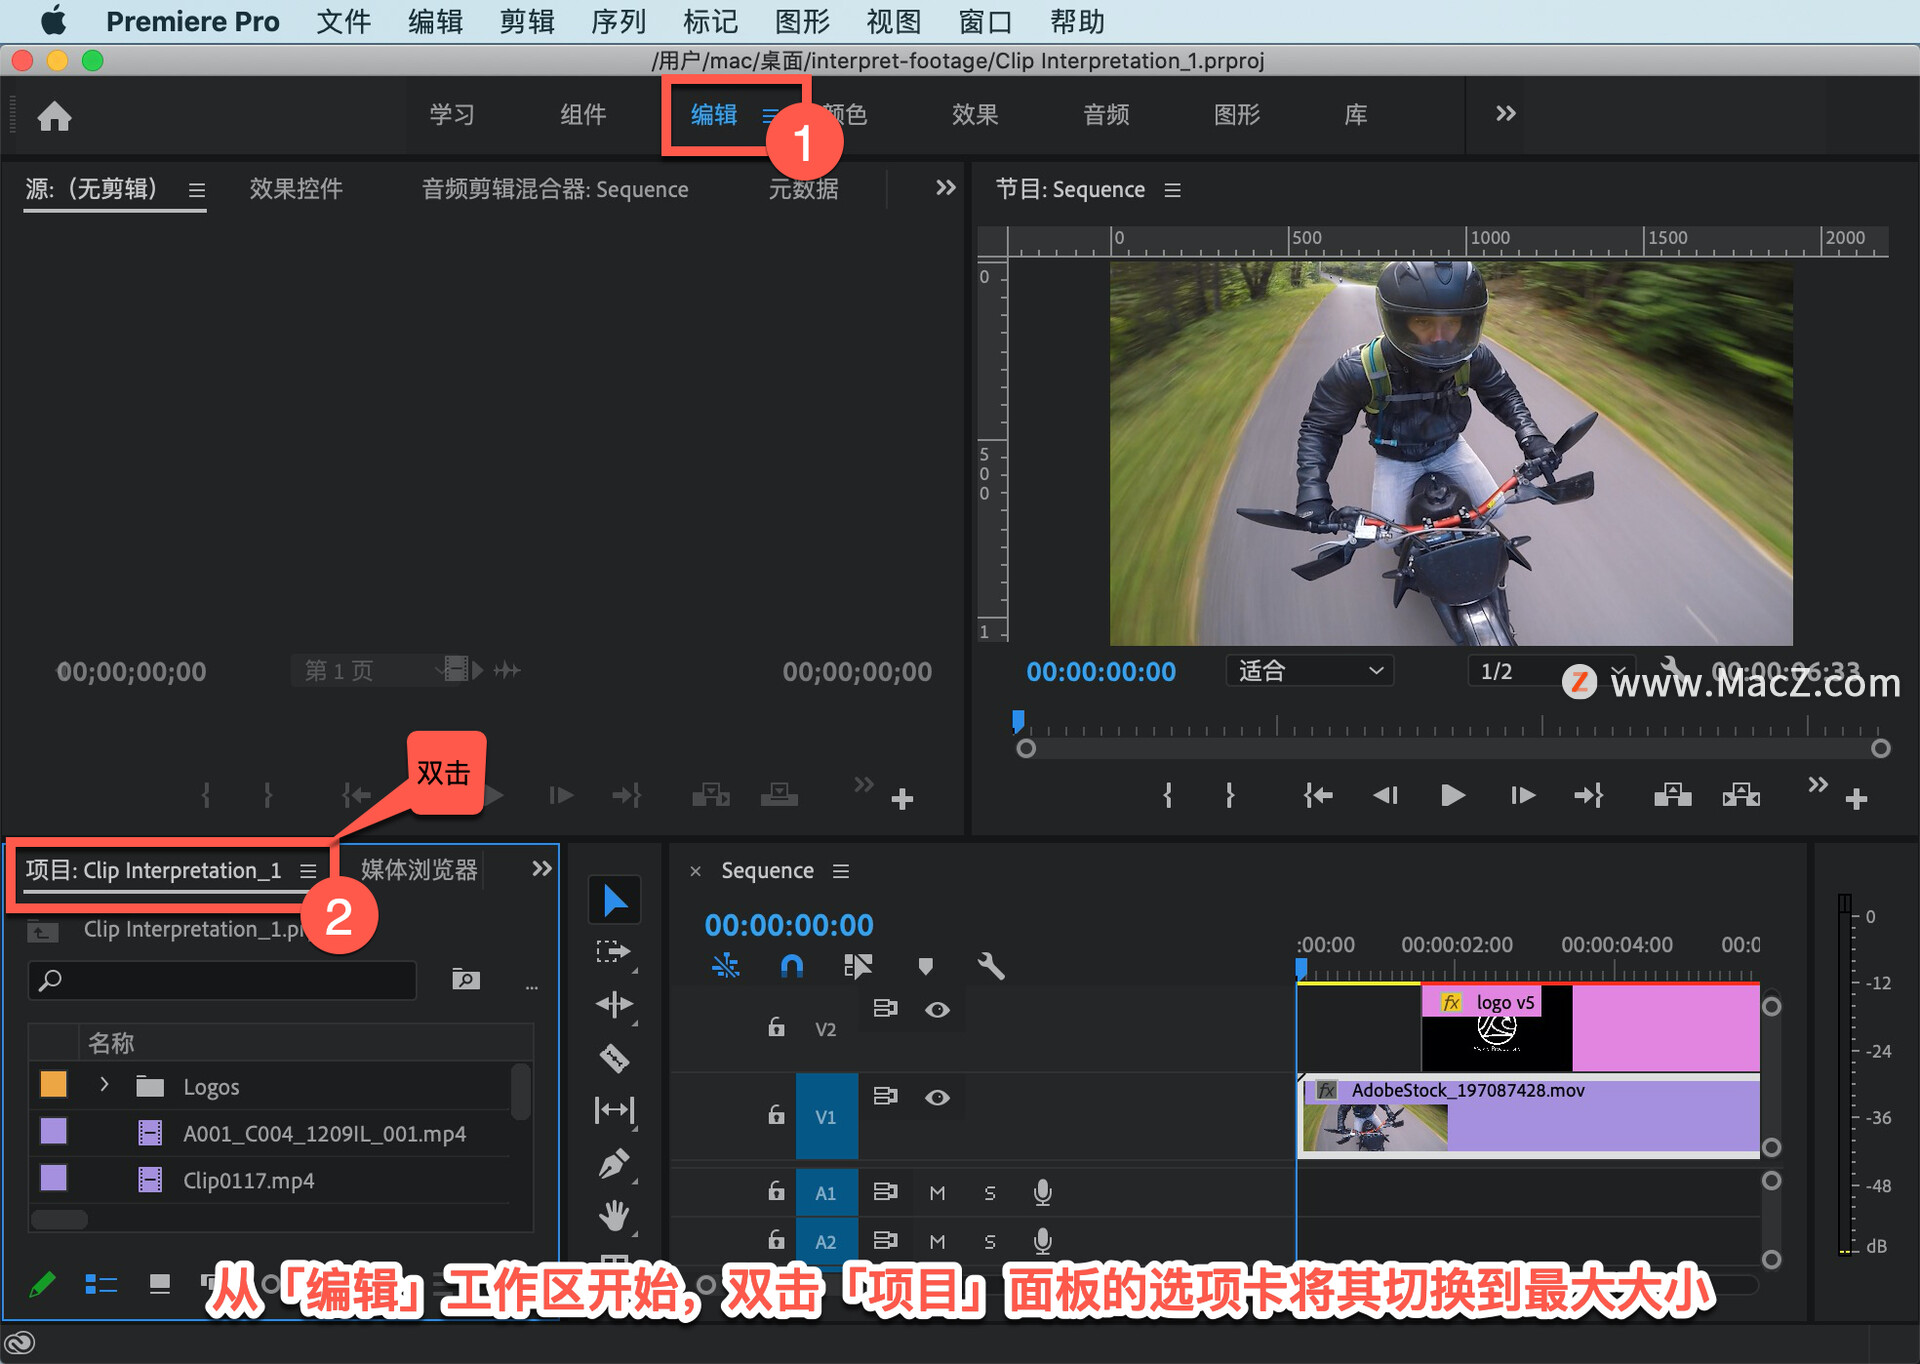Select the Hand tool
Screen dimensions: 1920x1364
614,1215
